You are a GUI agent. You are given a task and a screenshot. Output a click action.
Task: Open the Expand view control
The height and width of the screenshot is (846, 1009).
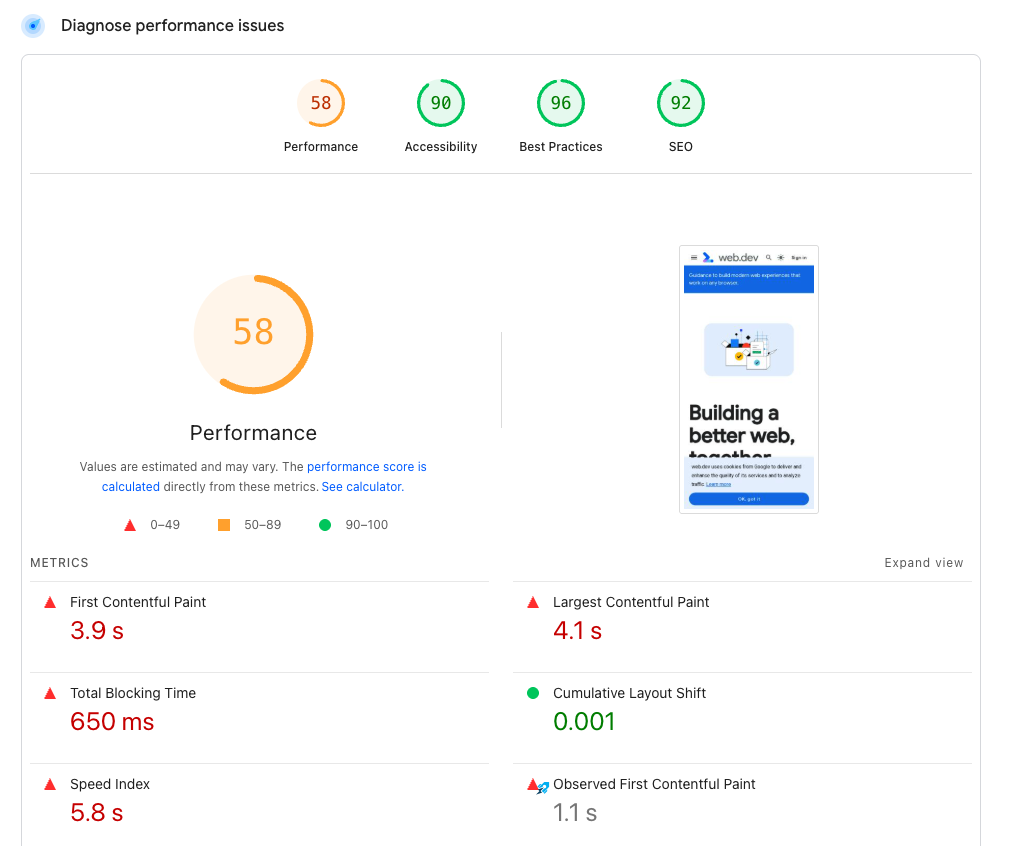click(x=923, y=562)
